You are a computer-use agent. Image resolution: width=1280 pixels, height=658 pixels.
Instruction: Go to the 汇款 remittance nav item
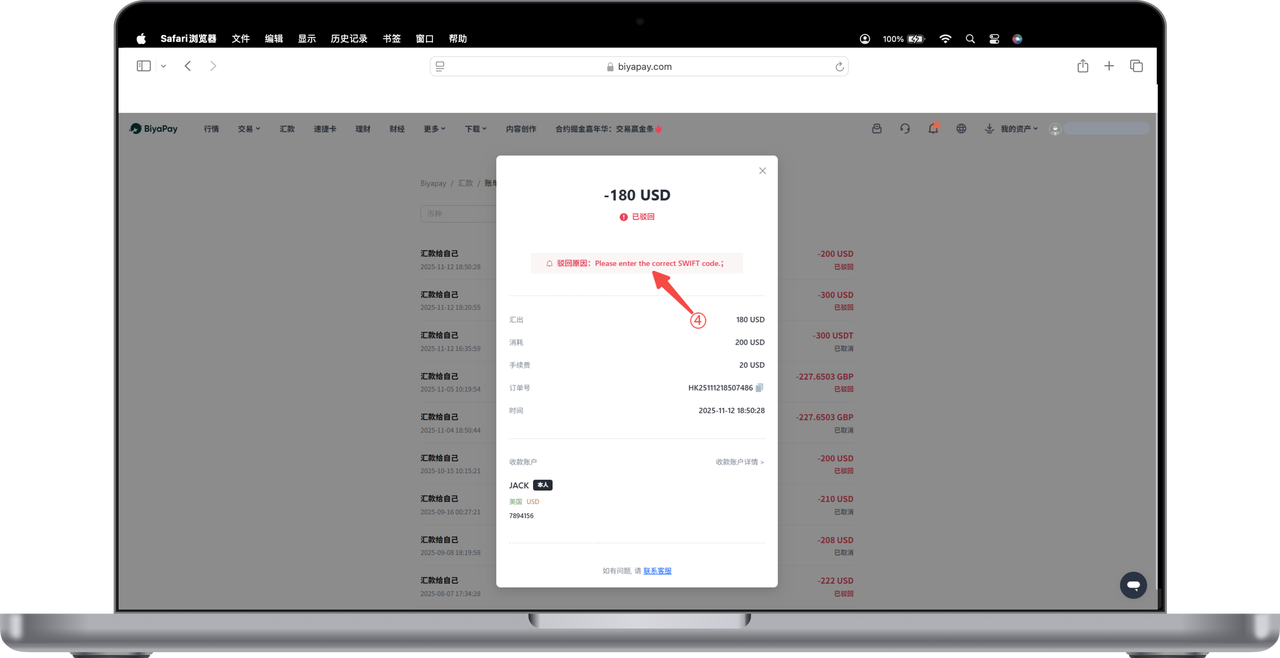pos(287,129)
